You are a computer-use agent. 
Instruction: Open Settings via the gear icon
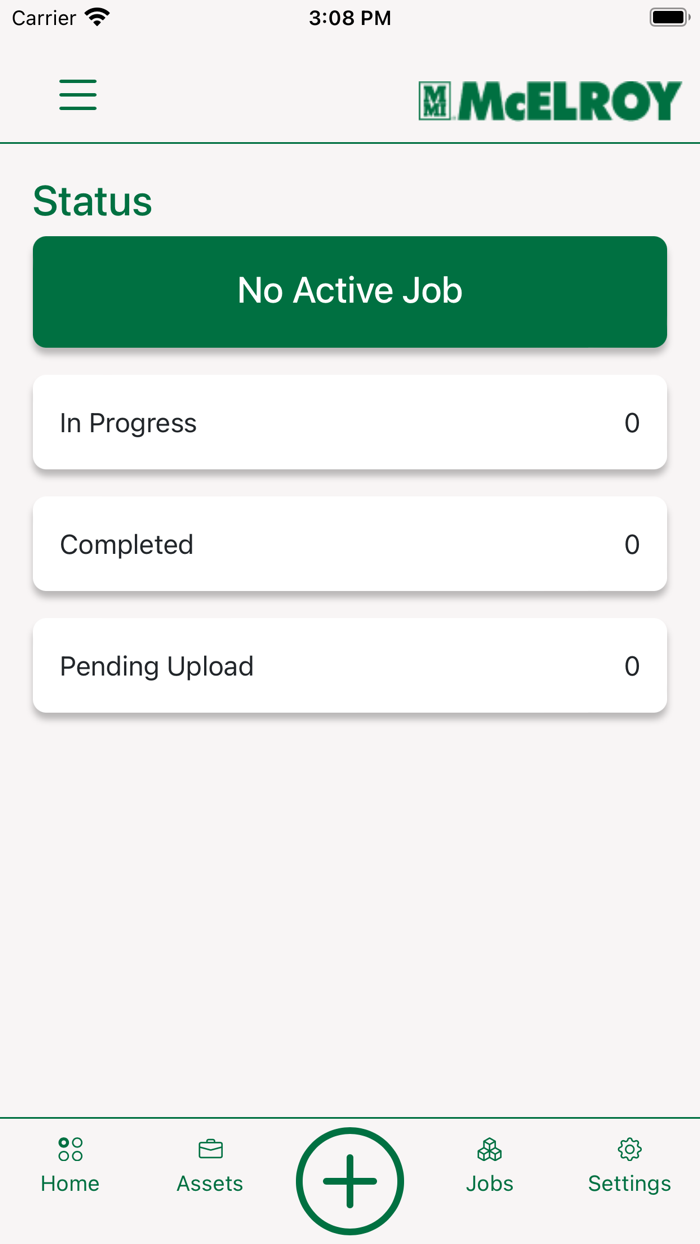tap(629, 1149)
